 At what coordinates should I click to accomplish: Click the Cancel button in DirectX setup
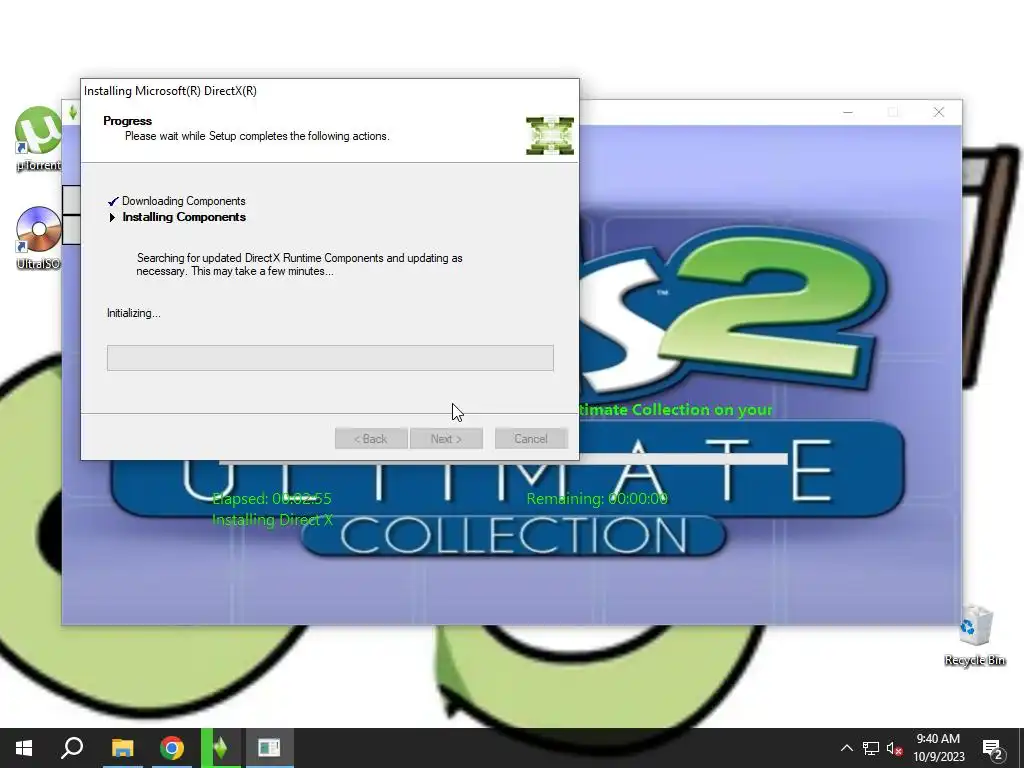(531, 439)
